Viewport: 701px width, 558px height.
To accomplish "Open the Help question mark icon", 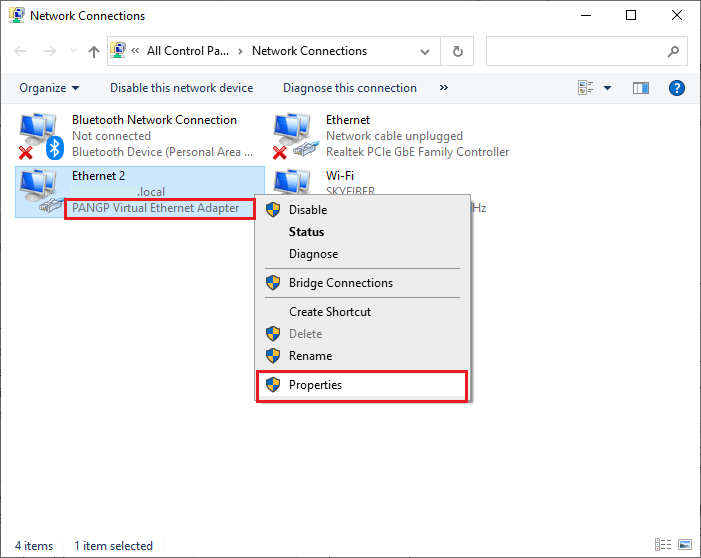I will point(676,88).
